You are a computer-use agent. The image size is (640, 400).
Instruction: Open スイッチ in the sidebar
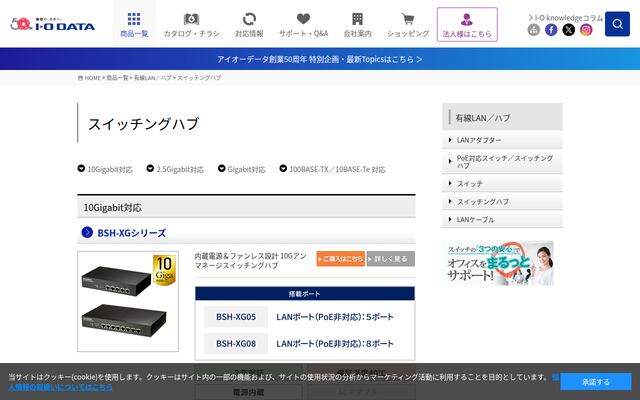(x=502, y=184)
